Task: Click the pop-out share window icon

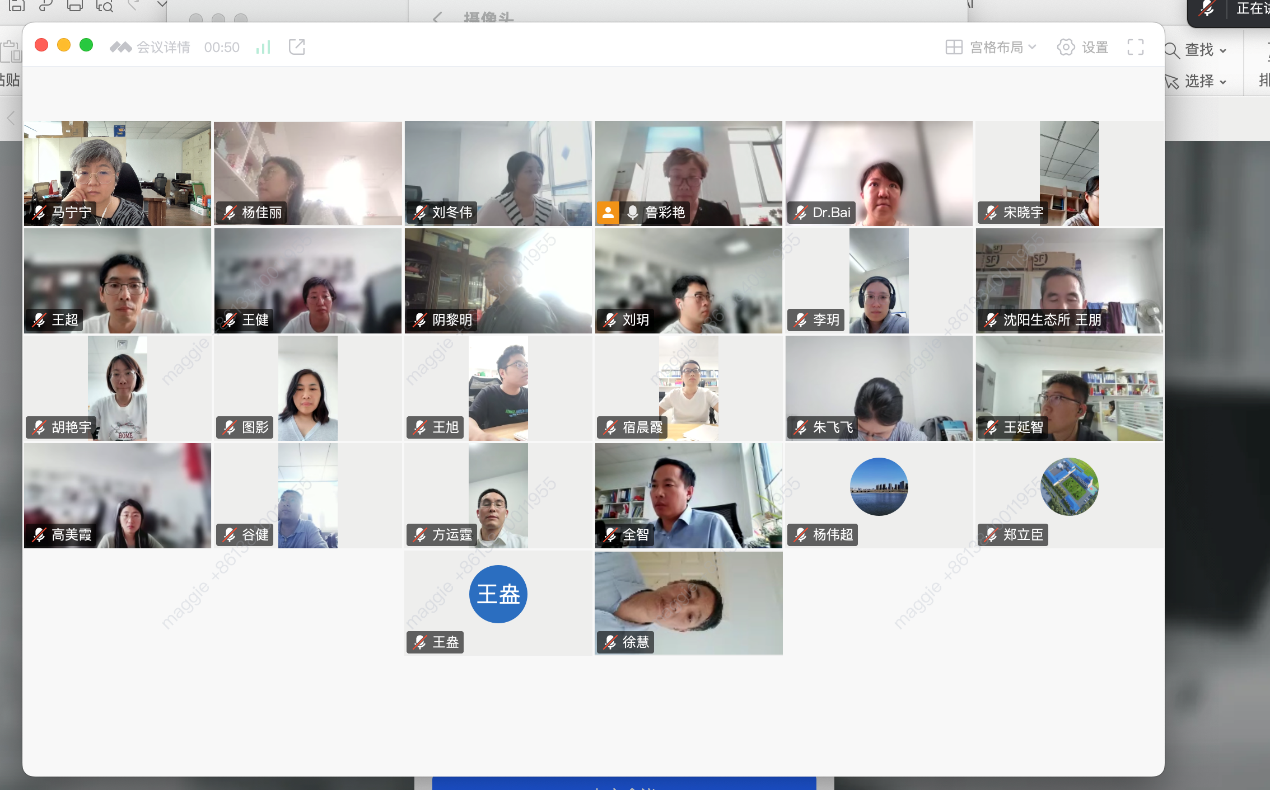Action: coord(297,47)
